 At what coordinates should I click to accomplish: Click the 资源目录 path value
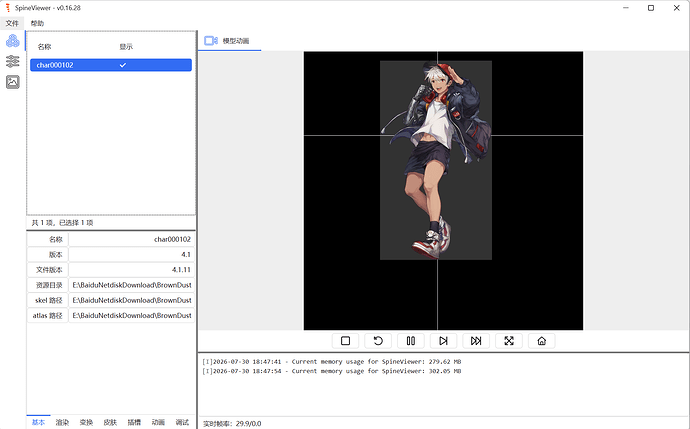(132, 285)
